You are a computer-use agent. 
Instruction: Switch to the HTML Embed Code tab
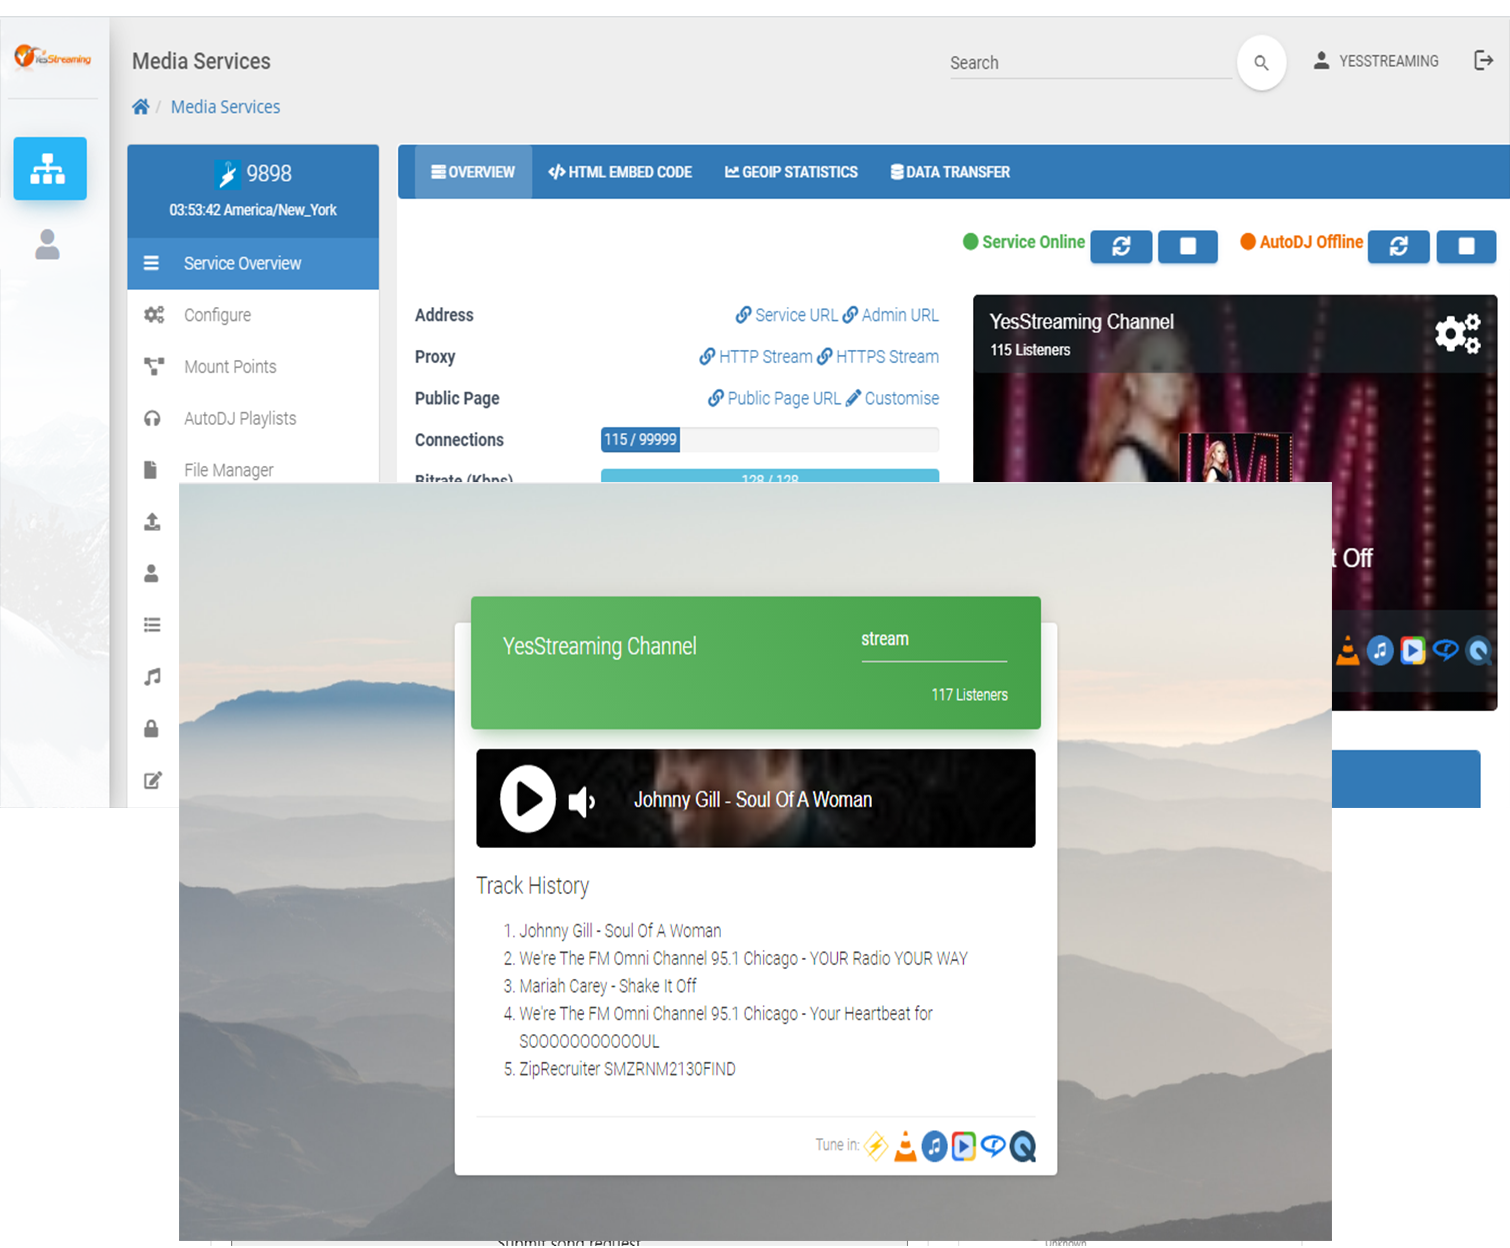tap(620, 172)
